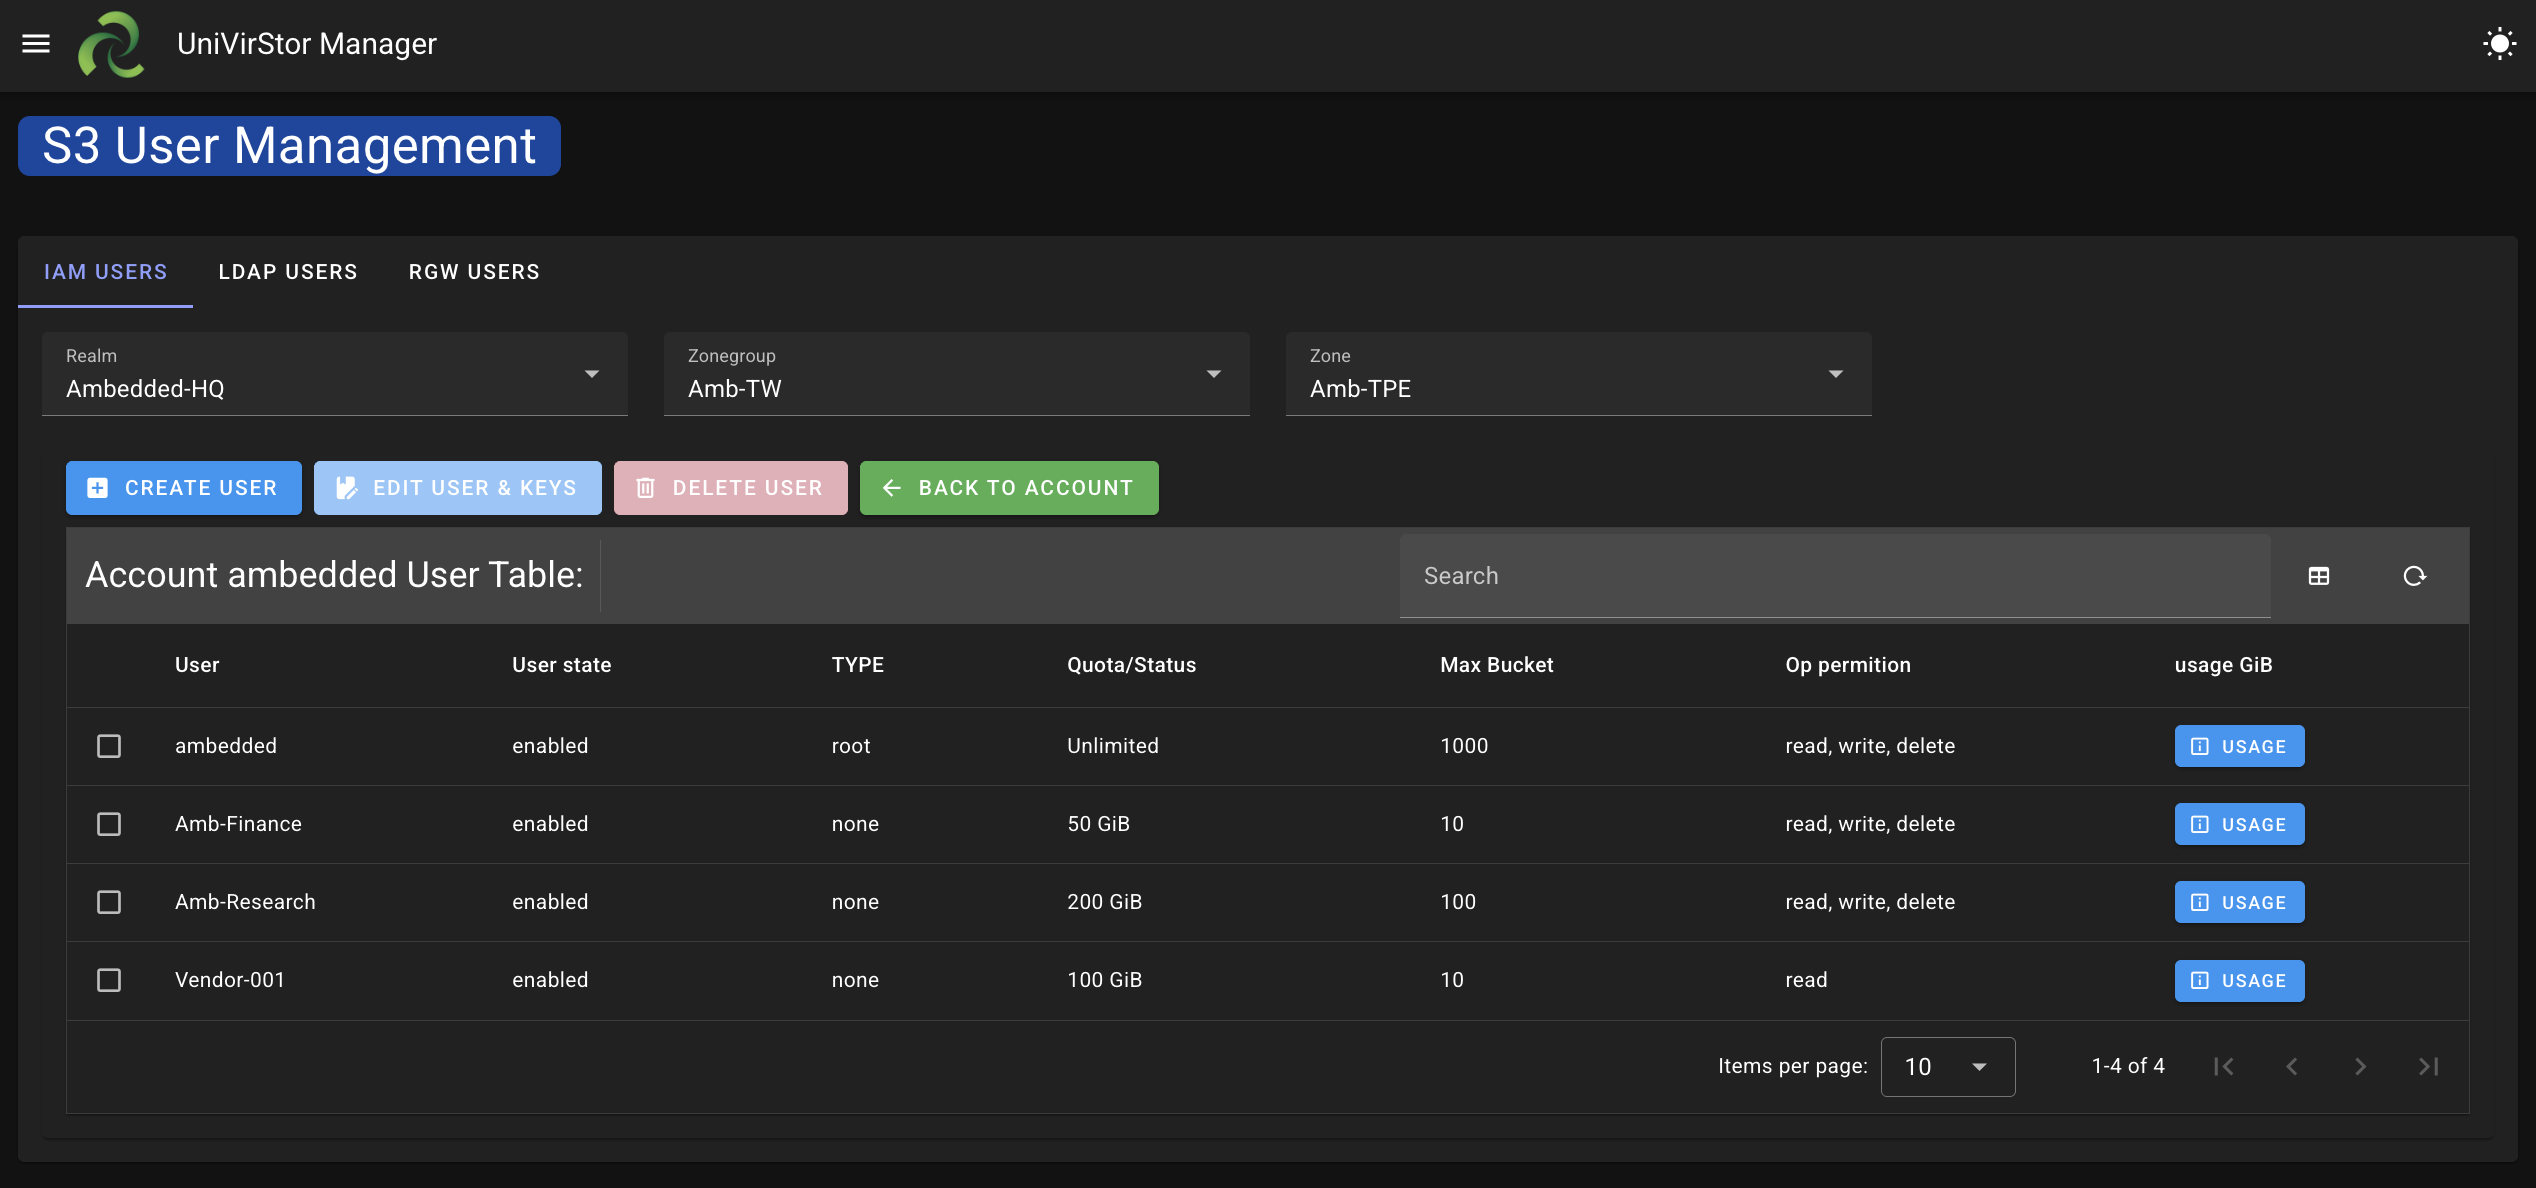Go to the next page arrow

tap(2360, 1067)
